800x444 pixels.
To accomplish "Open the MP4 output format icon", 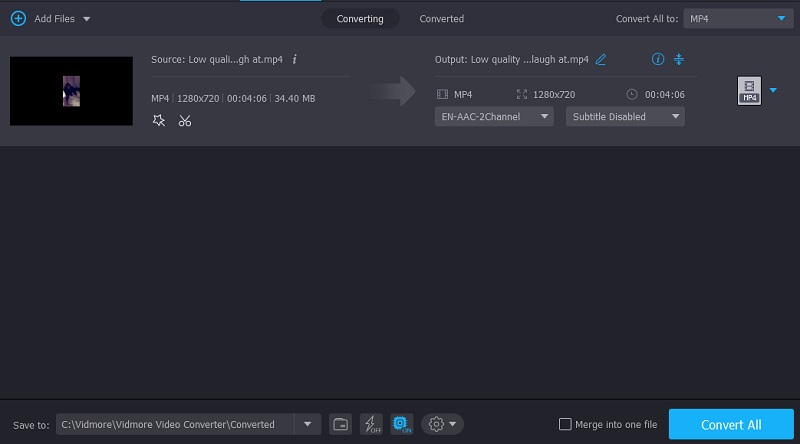I will (x=749, y=91).
